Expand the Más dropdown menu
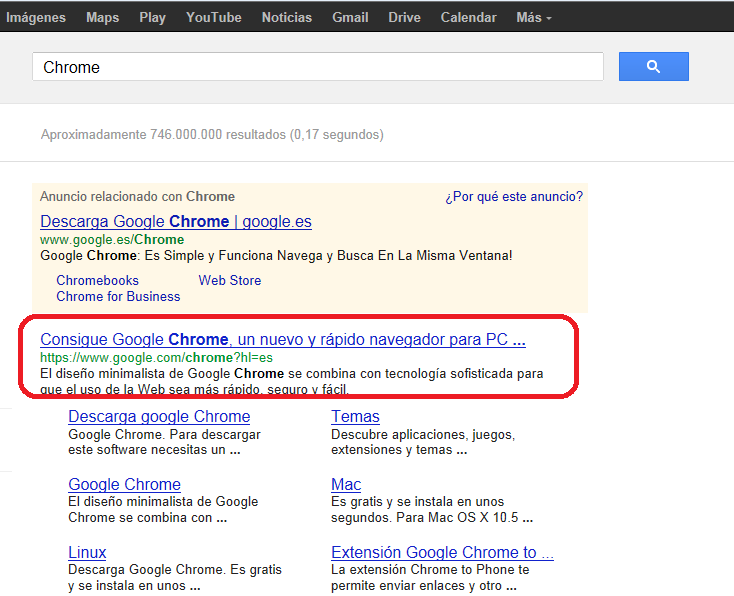 (533, 17)
